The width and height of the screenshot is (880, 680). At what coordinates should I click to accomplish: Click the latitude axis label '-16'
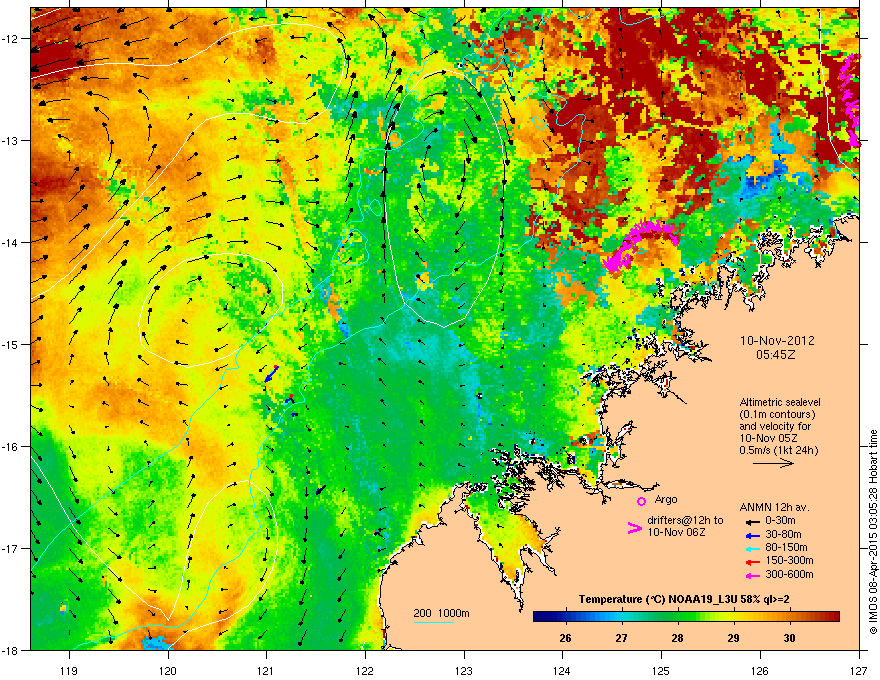[11, 447]
